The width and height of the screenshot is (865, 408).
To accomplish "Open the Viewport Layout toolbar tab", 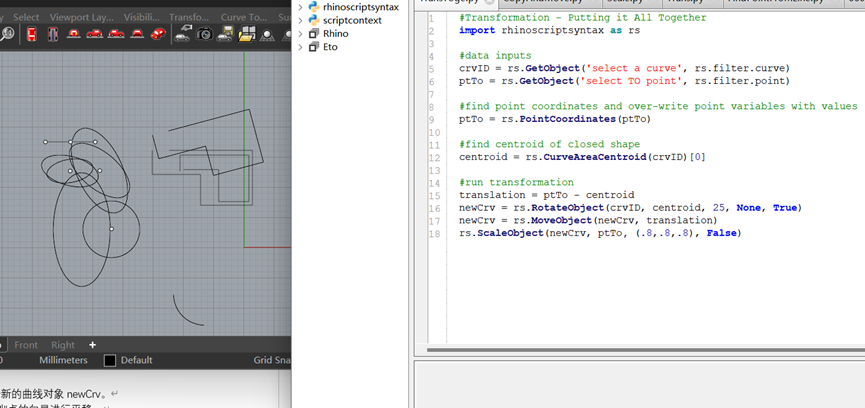I will 81,17.
